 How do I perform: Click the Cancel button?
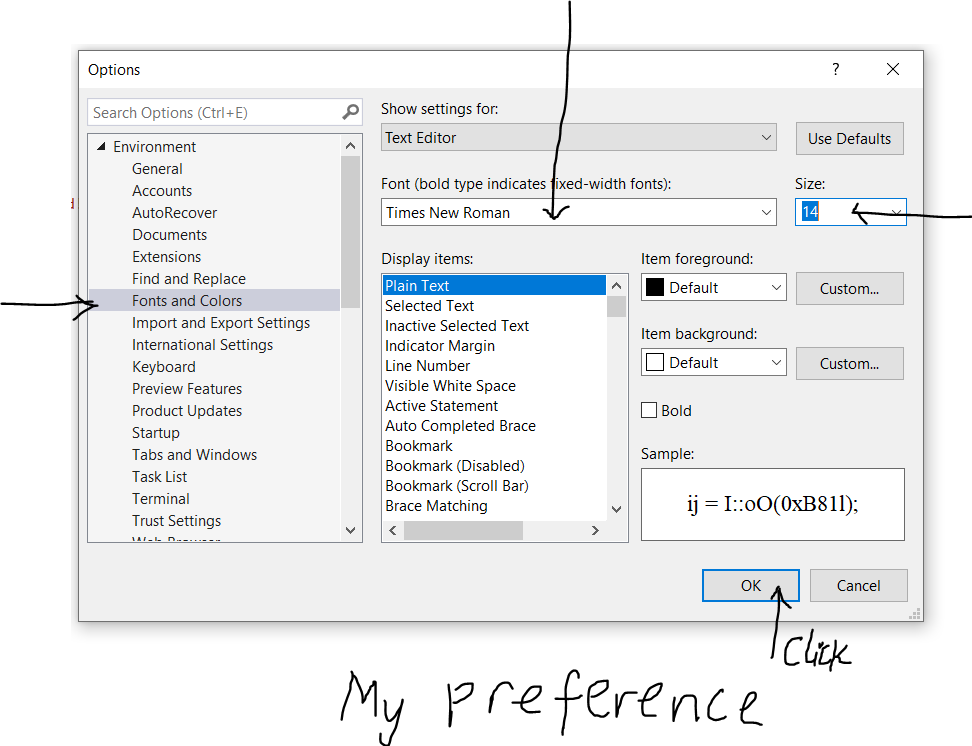(x=859, y=585)
